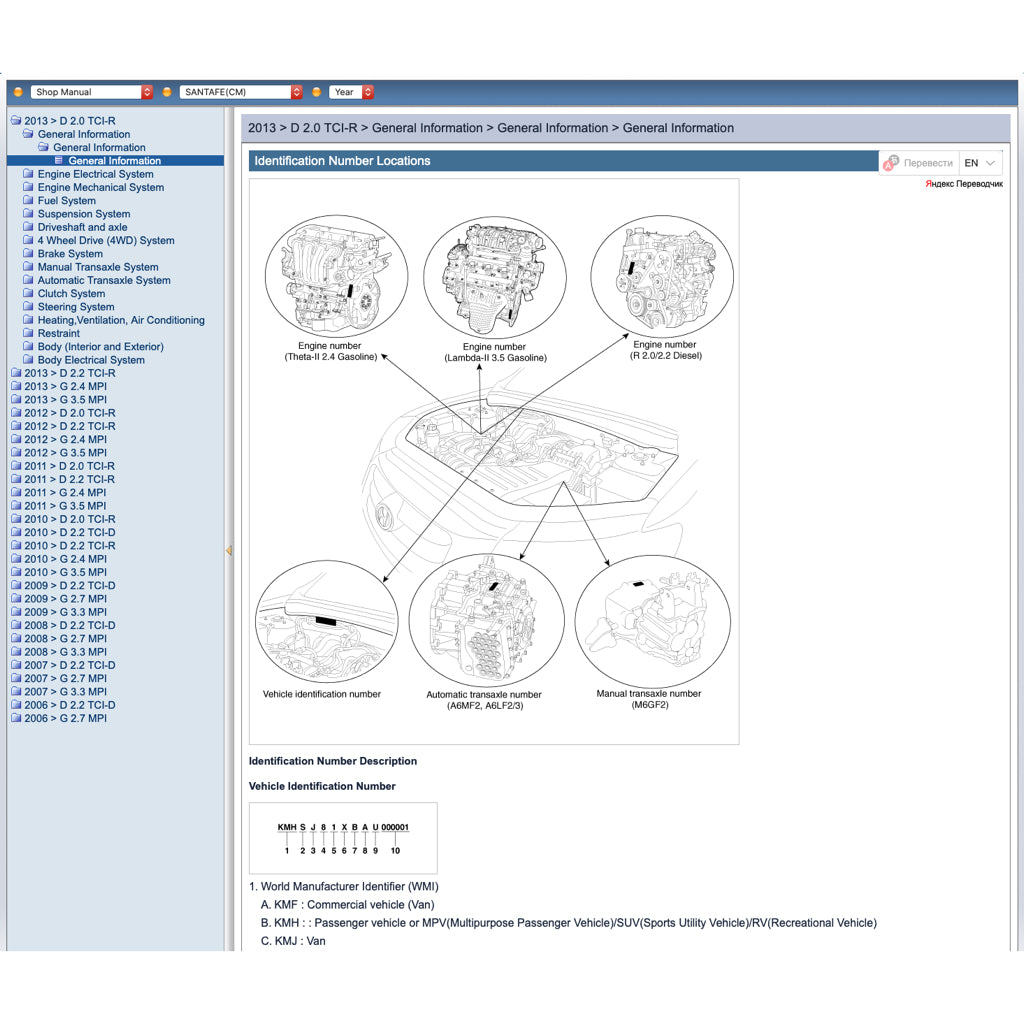Click the folder icon beside Engine Electrical System
This screenshot has width=1024, height=1024.
tap(28, 174)
